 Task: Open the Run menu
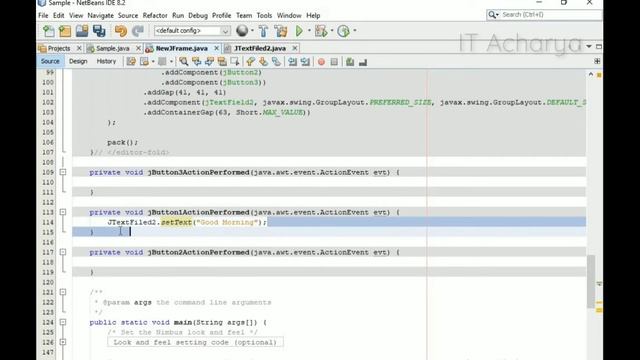point(178,16)
